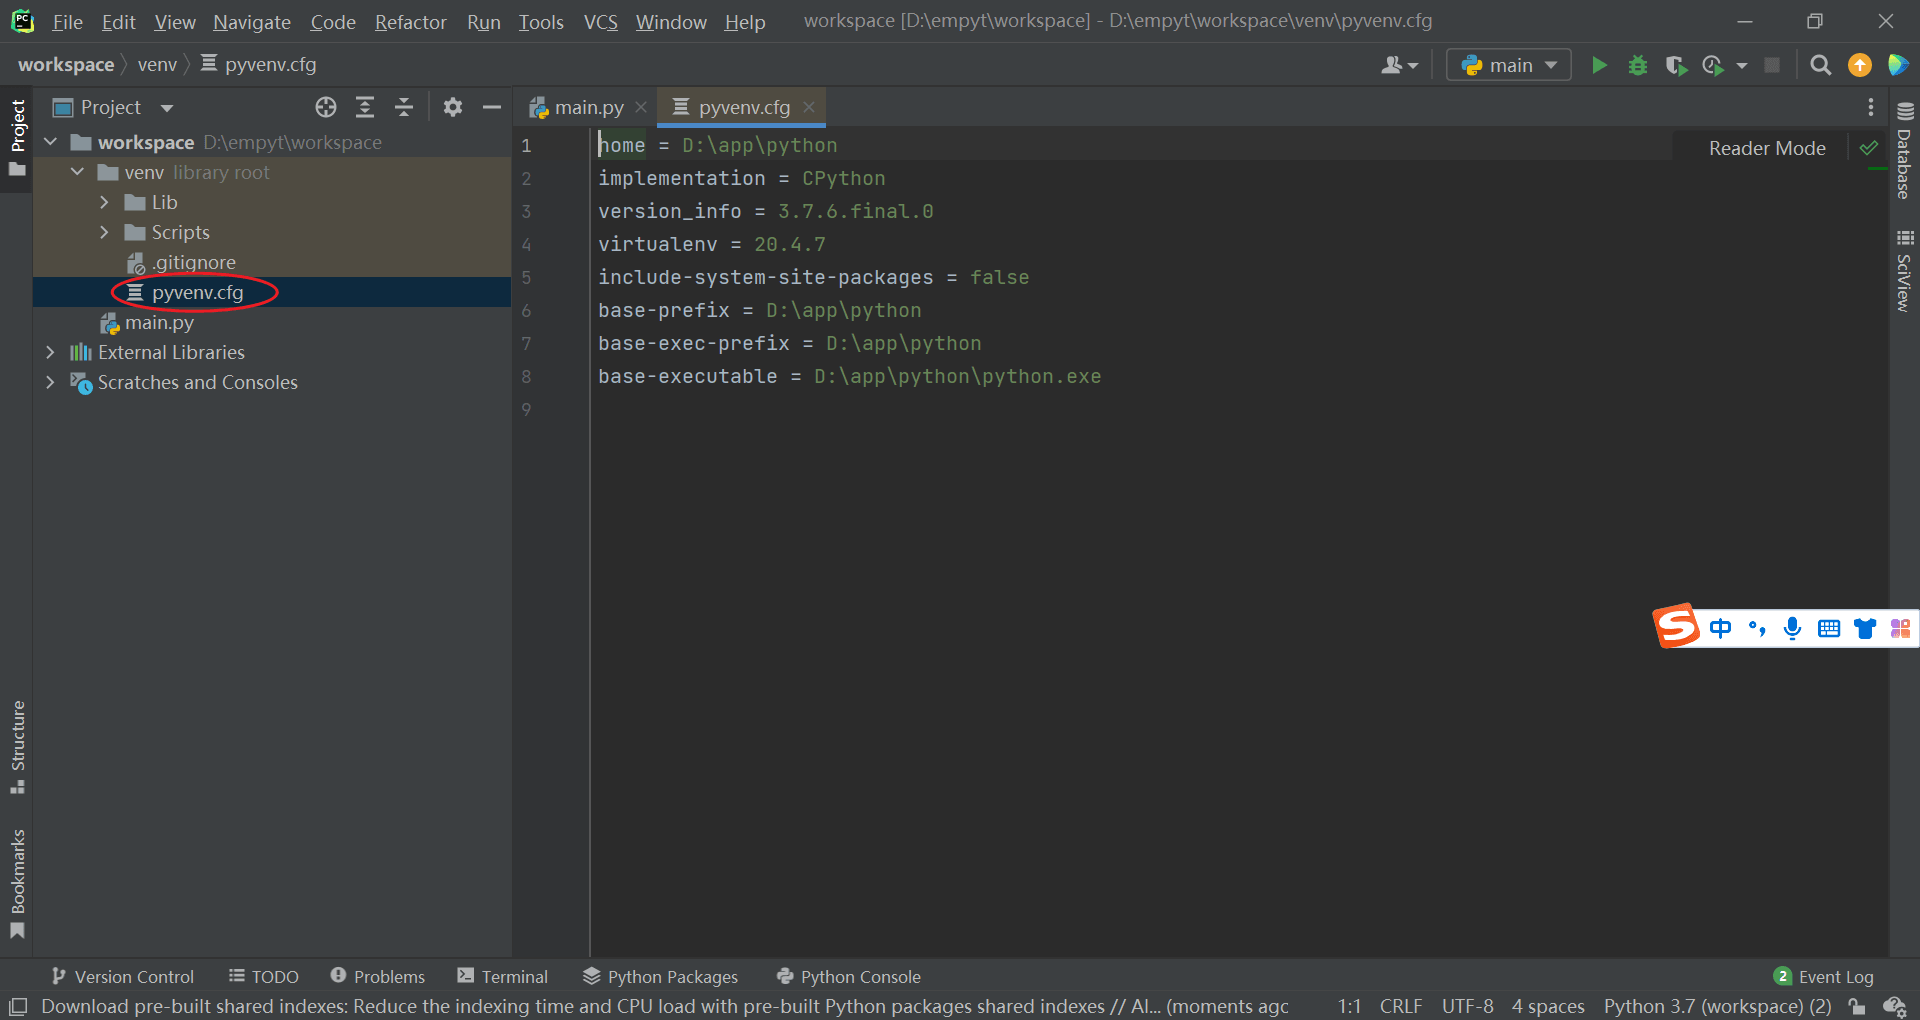The image size is (1920, 1020).
Task: Toggle Sogou punctuation mode button
Action: [1757, 628]
